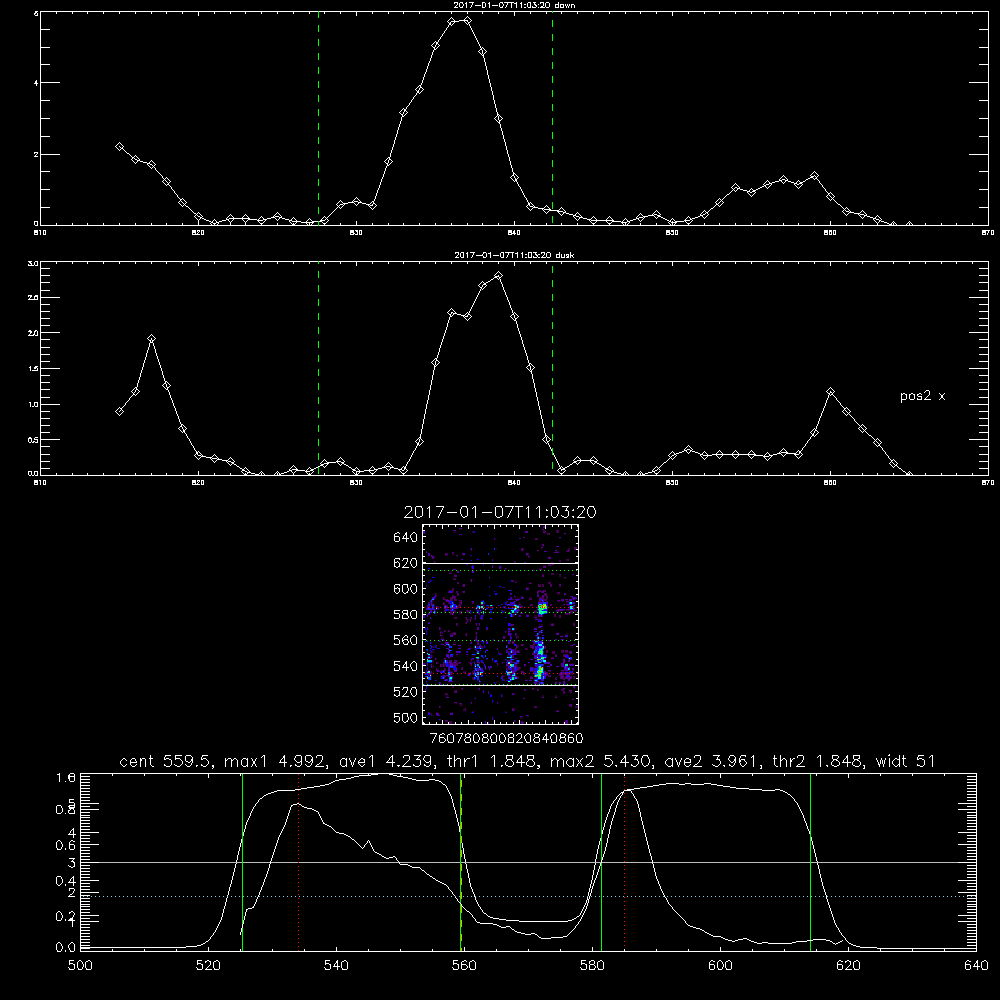Click bottom profile plot x-axis label 500
Image resolution: width=1000 pixels, height=1000 pixels.
coord(80,966)
